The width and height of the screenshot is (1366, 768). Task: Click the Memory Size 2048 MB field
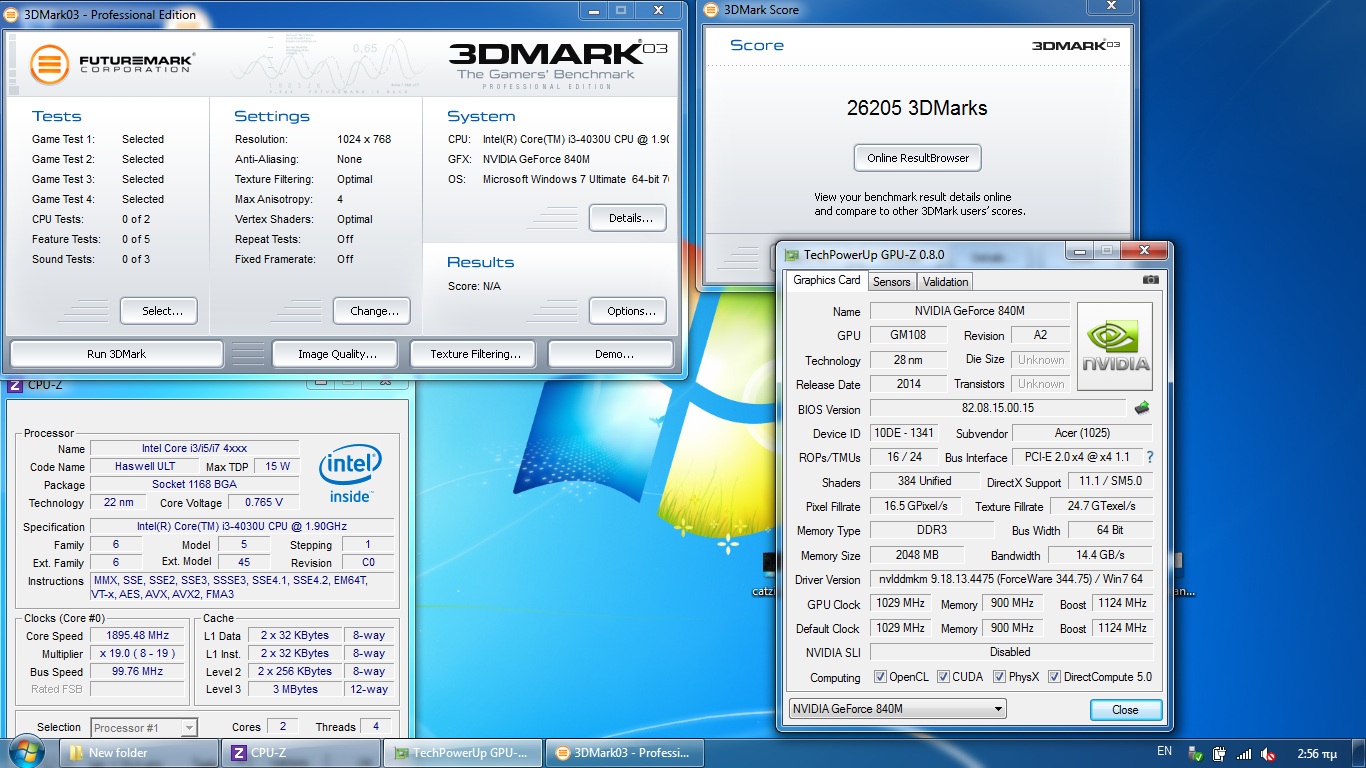(917, 555)
